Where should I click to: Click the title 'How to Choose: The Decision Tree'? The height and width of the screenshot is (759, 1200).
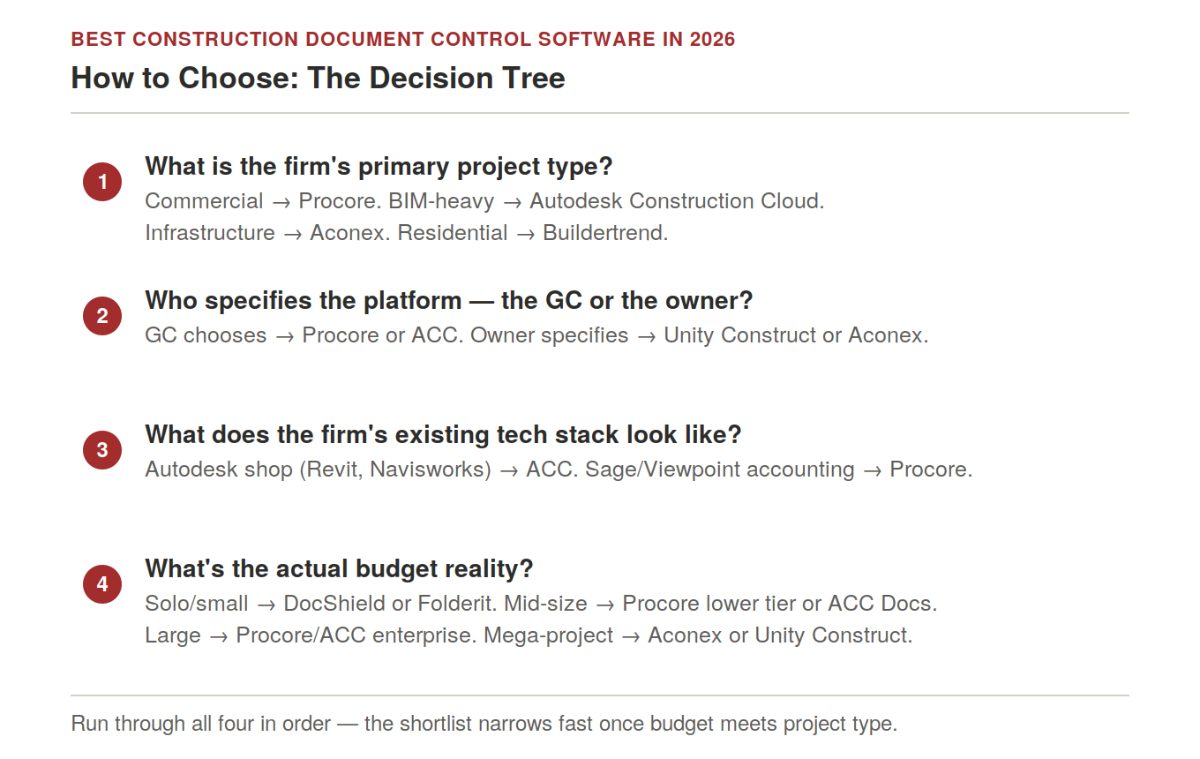pyautogui.click(x=318, y=78)
